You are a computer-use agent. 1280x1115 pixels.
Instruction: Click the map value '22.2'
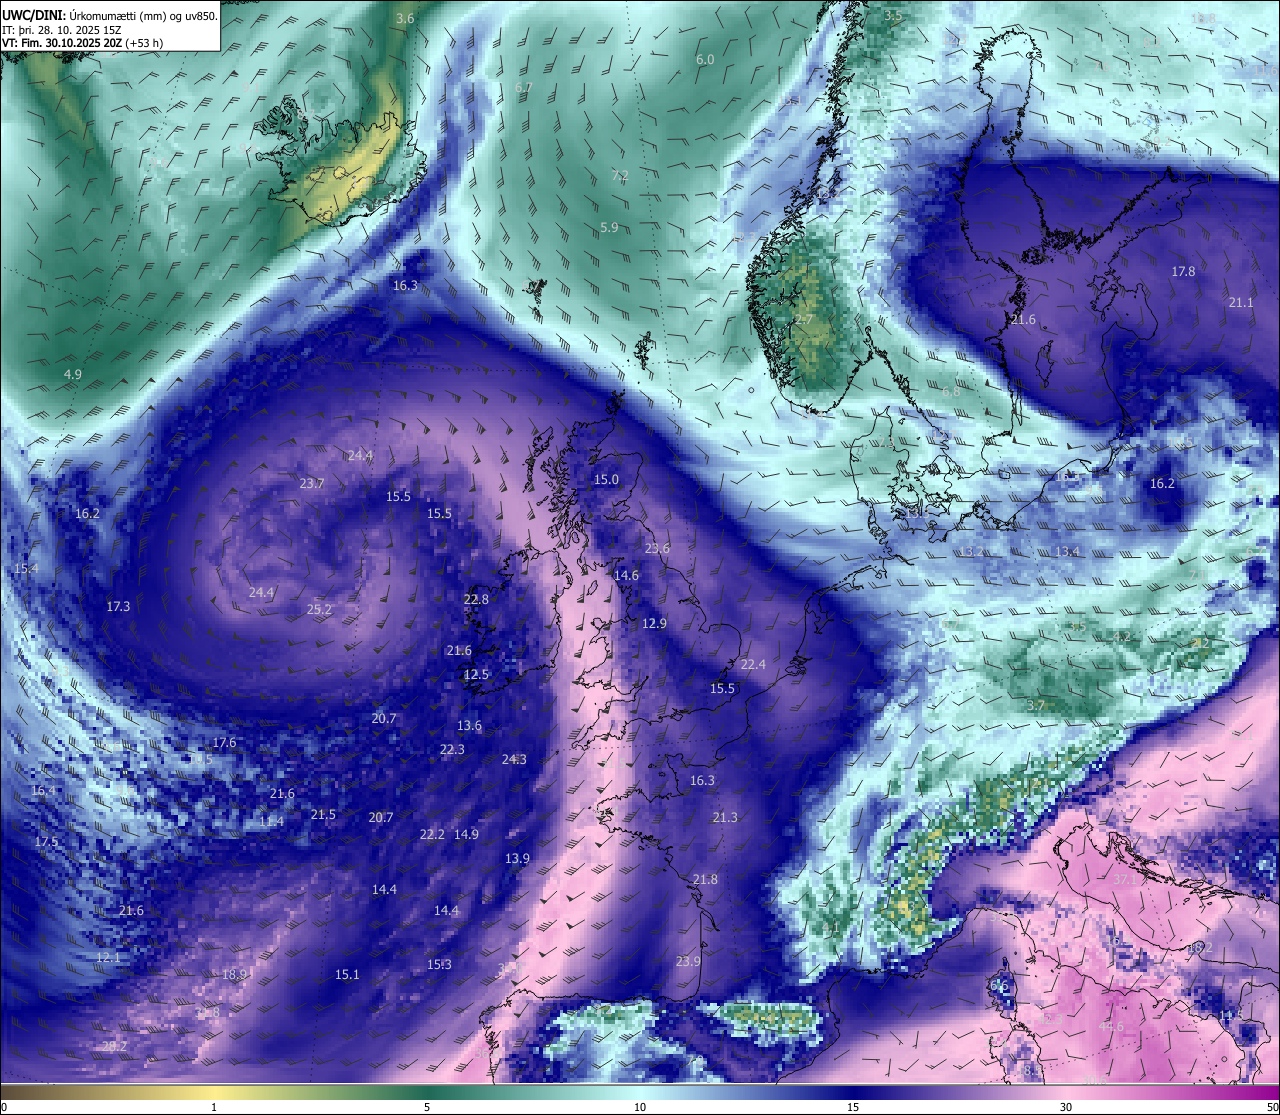432,834
